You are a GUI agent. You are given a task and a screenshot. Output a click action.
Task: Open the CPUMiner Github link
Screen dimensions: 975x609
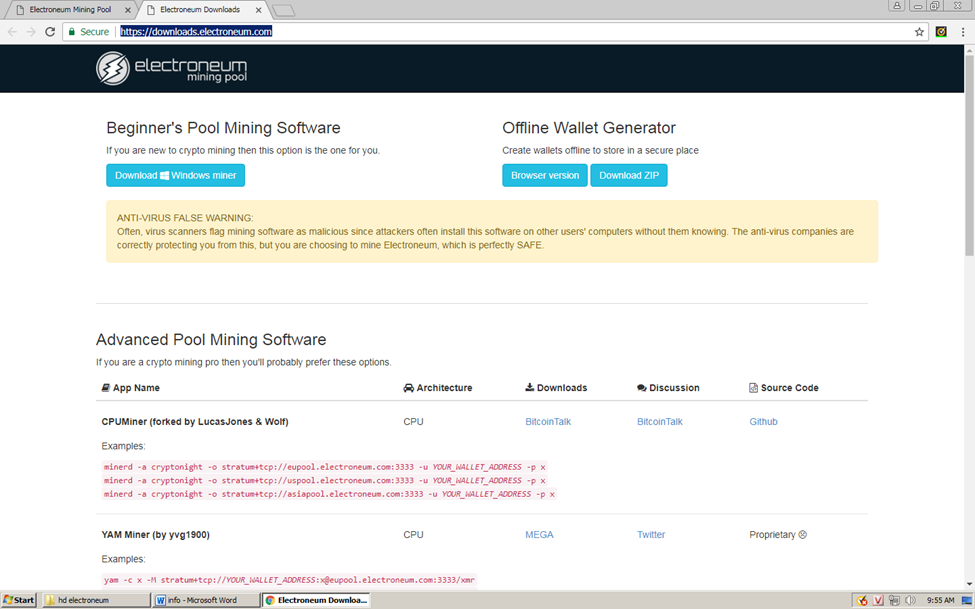click(763, 422)
